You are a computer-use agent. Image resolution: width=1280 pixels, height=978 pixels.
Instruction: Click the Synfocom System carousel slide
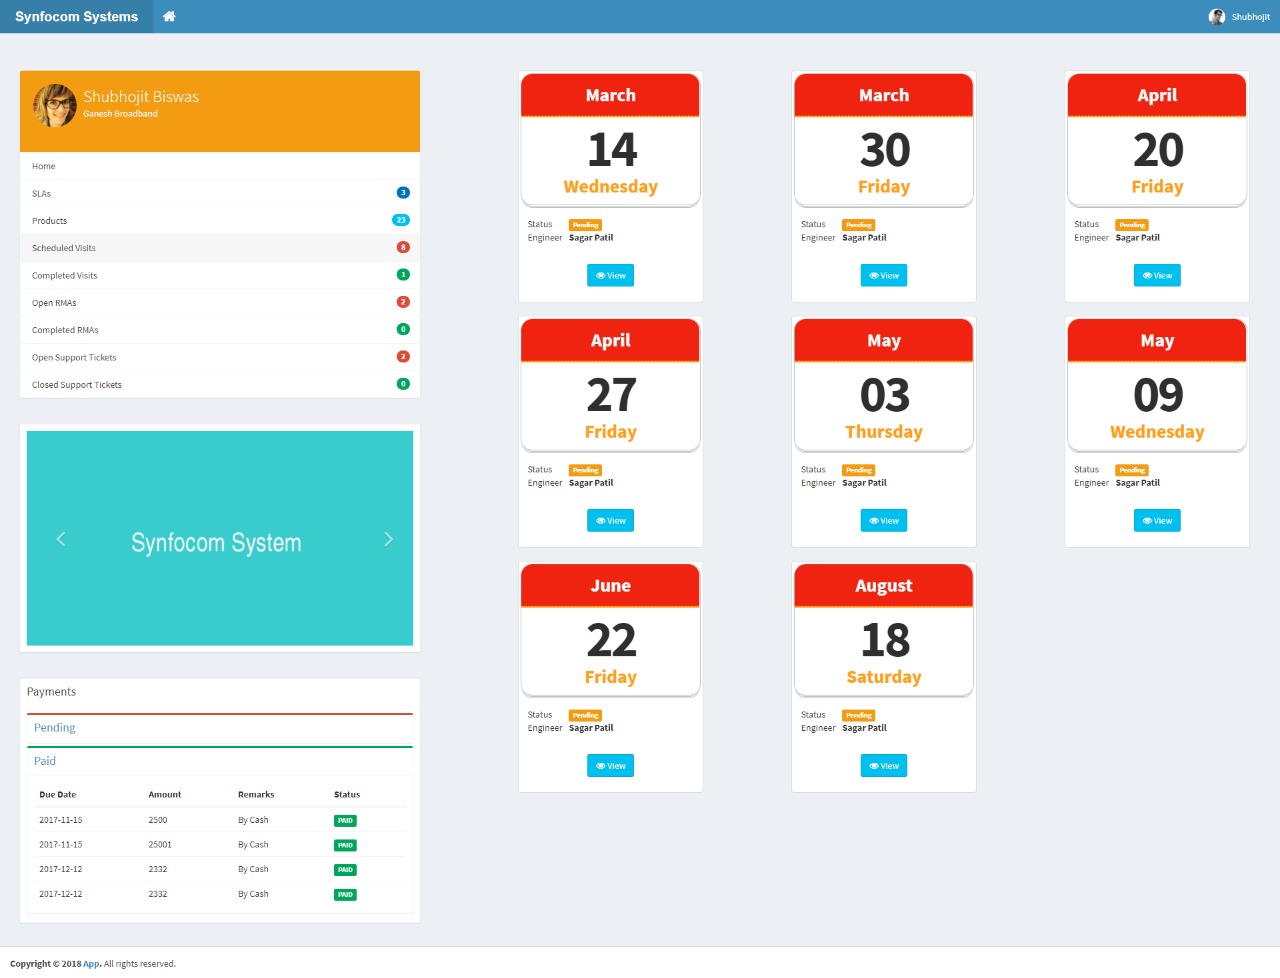tap(219, 538)
